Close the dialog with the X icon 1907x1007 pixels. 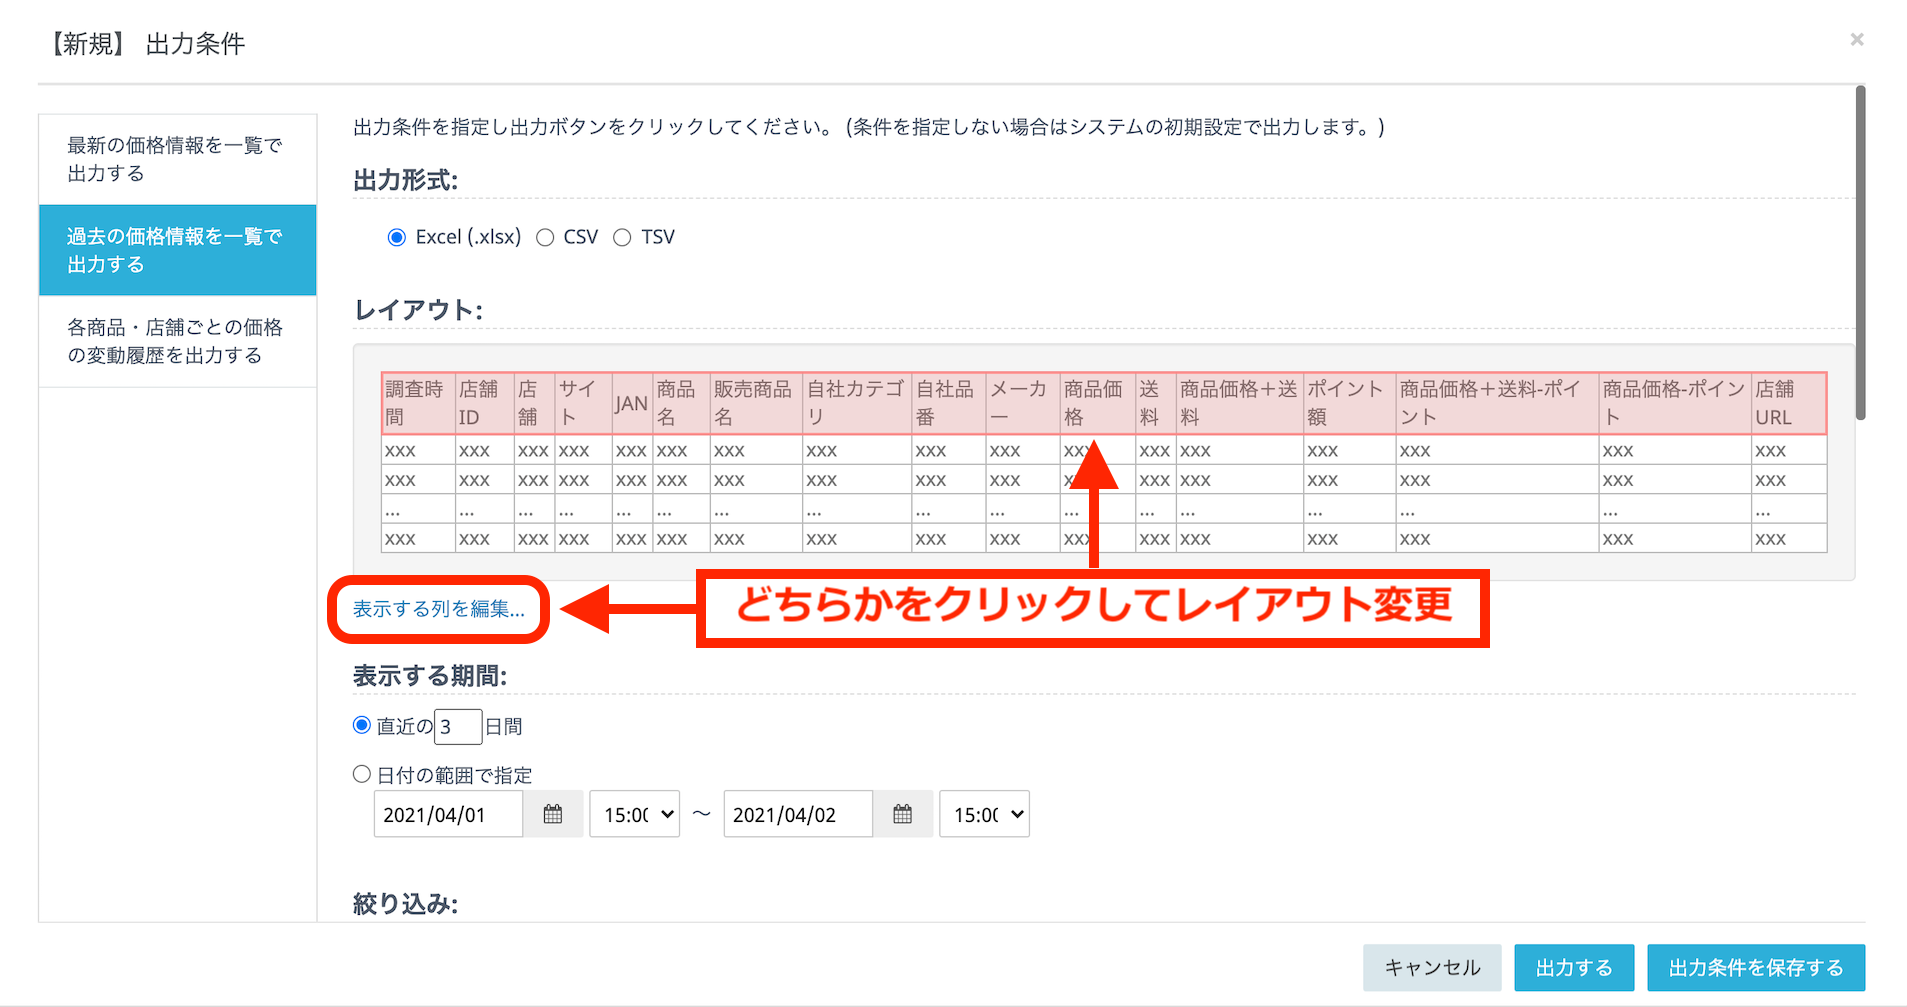coord(1856,39)
